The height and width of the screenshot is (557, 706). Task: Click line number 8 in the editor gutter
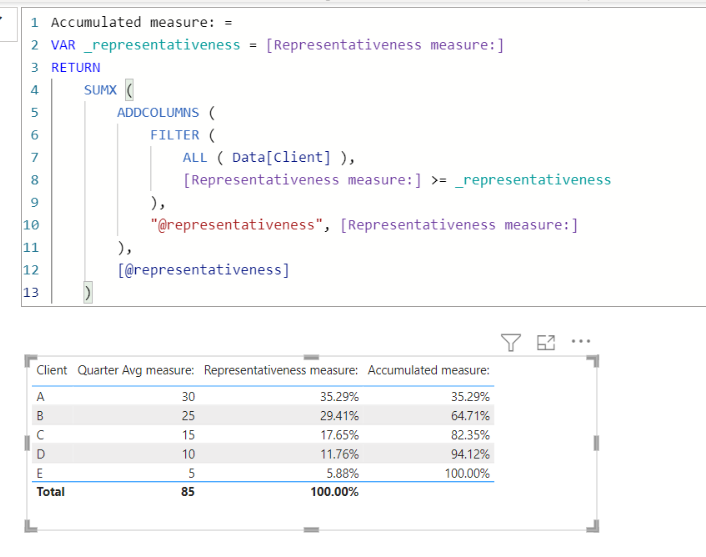click(x=34, y=180)
